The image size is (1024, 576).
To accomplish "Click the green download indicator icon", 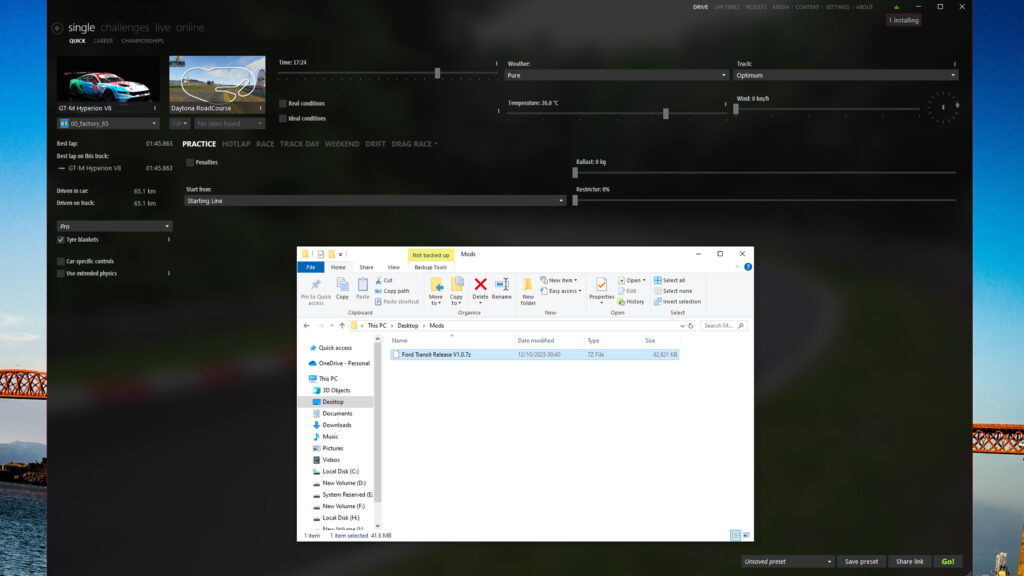I will (x=896, y=7).
